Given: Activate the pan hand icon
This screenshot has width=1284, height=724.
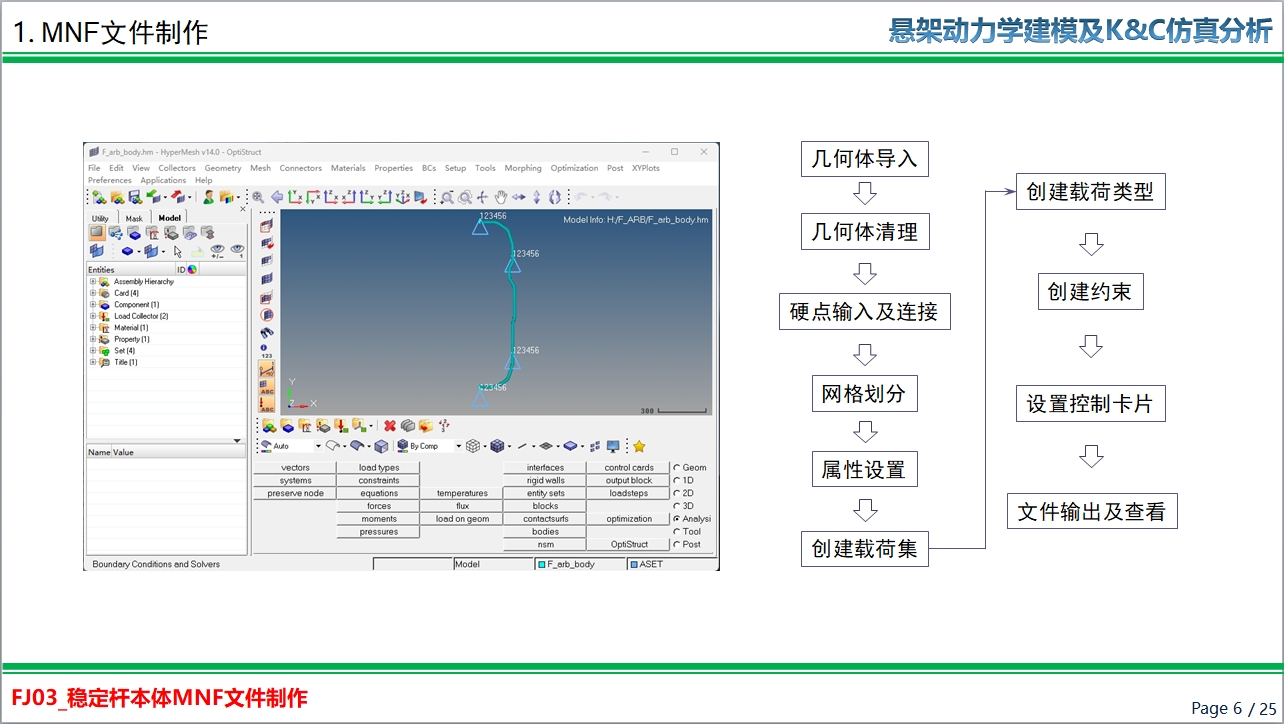Looking at the screenshot, I should [501, 197].
